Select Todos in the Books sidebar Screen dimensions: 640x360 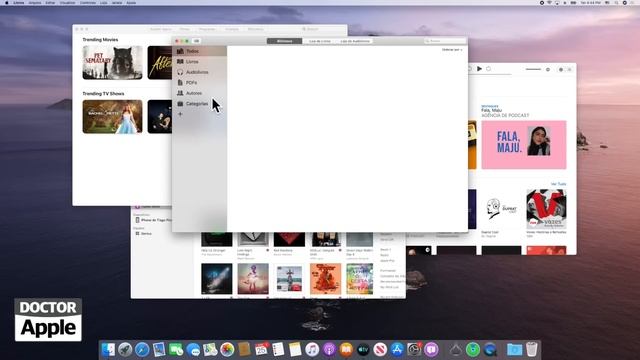pyautogui.click(x=199, y=51)
